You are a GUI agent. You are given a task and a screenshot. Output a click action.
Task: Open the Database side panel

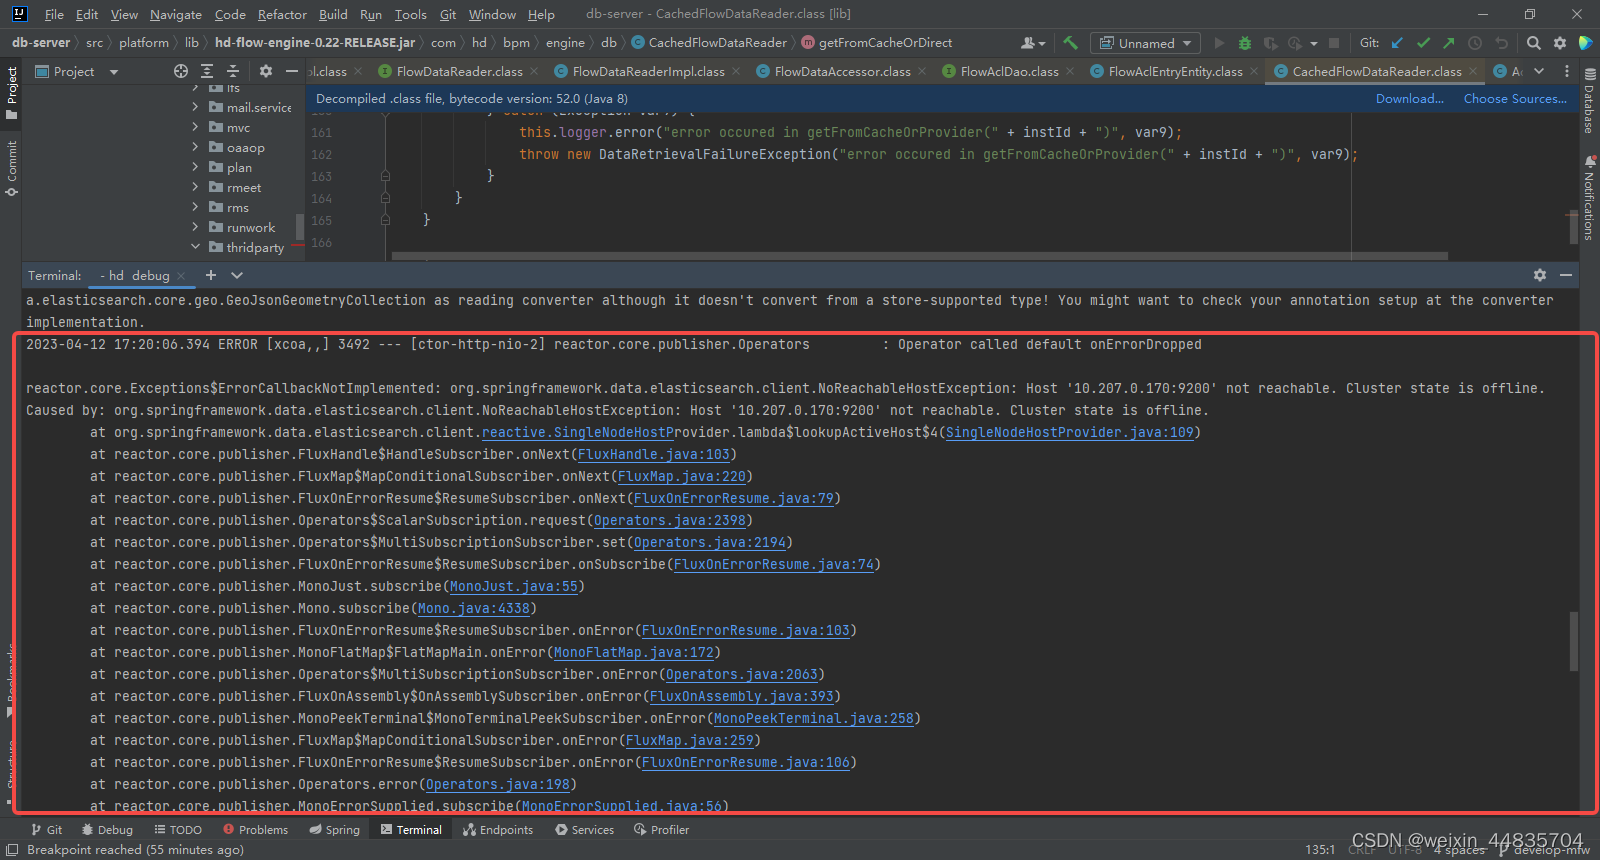[x=1589, y=100]
